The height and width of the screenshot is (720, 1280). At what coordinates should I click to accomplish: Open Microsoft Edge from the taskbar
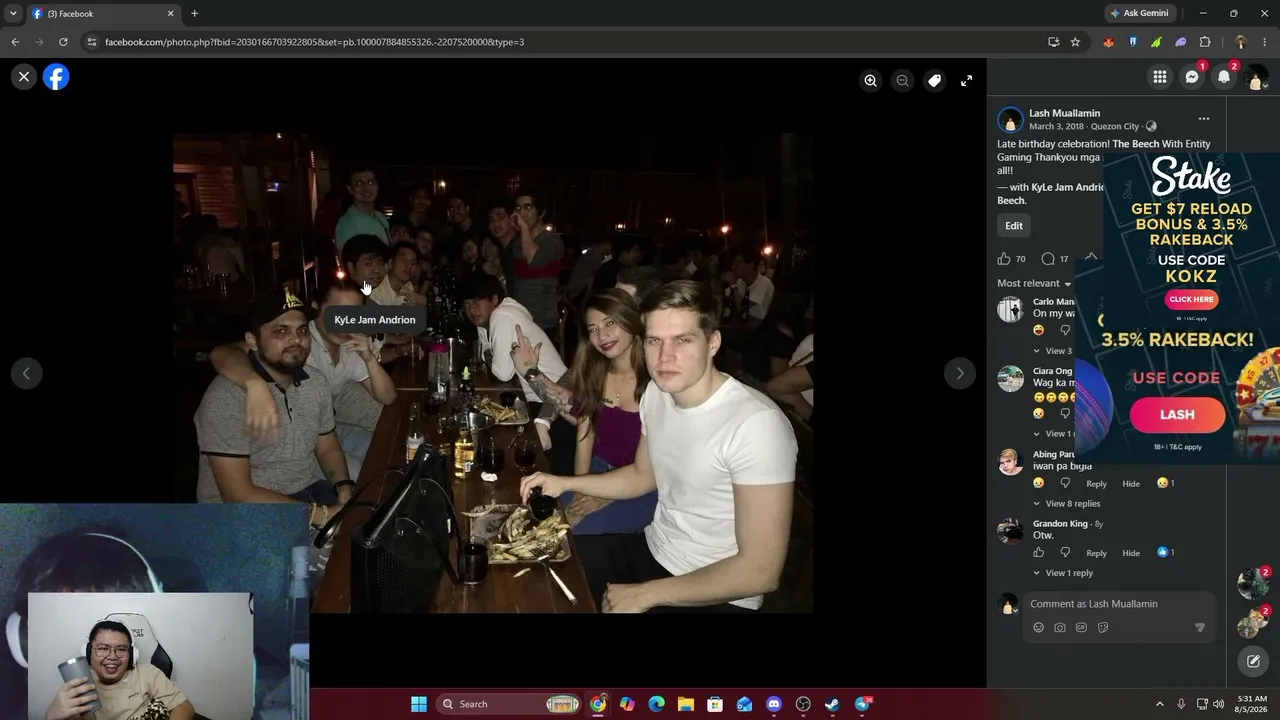click(x=656, y=704)
